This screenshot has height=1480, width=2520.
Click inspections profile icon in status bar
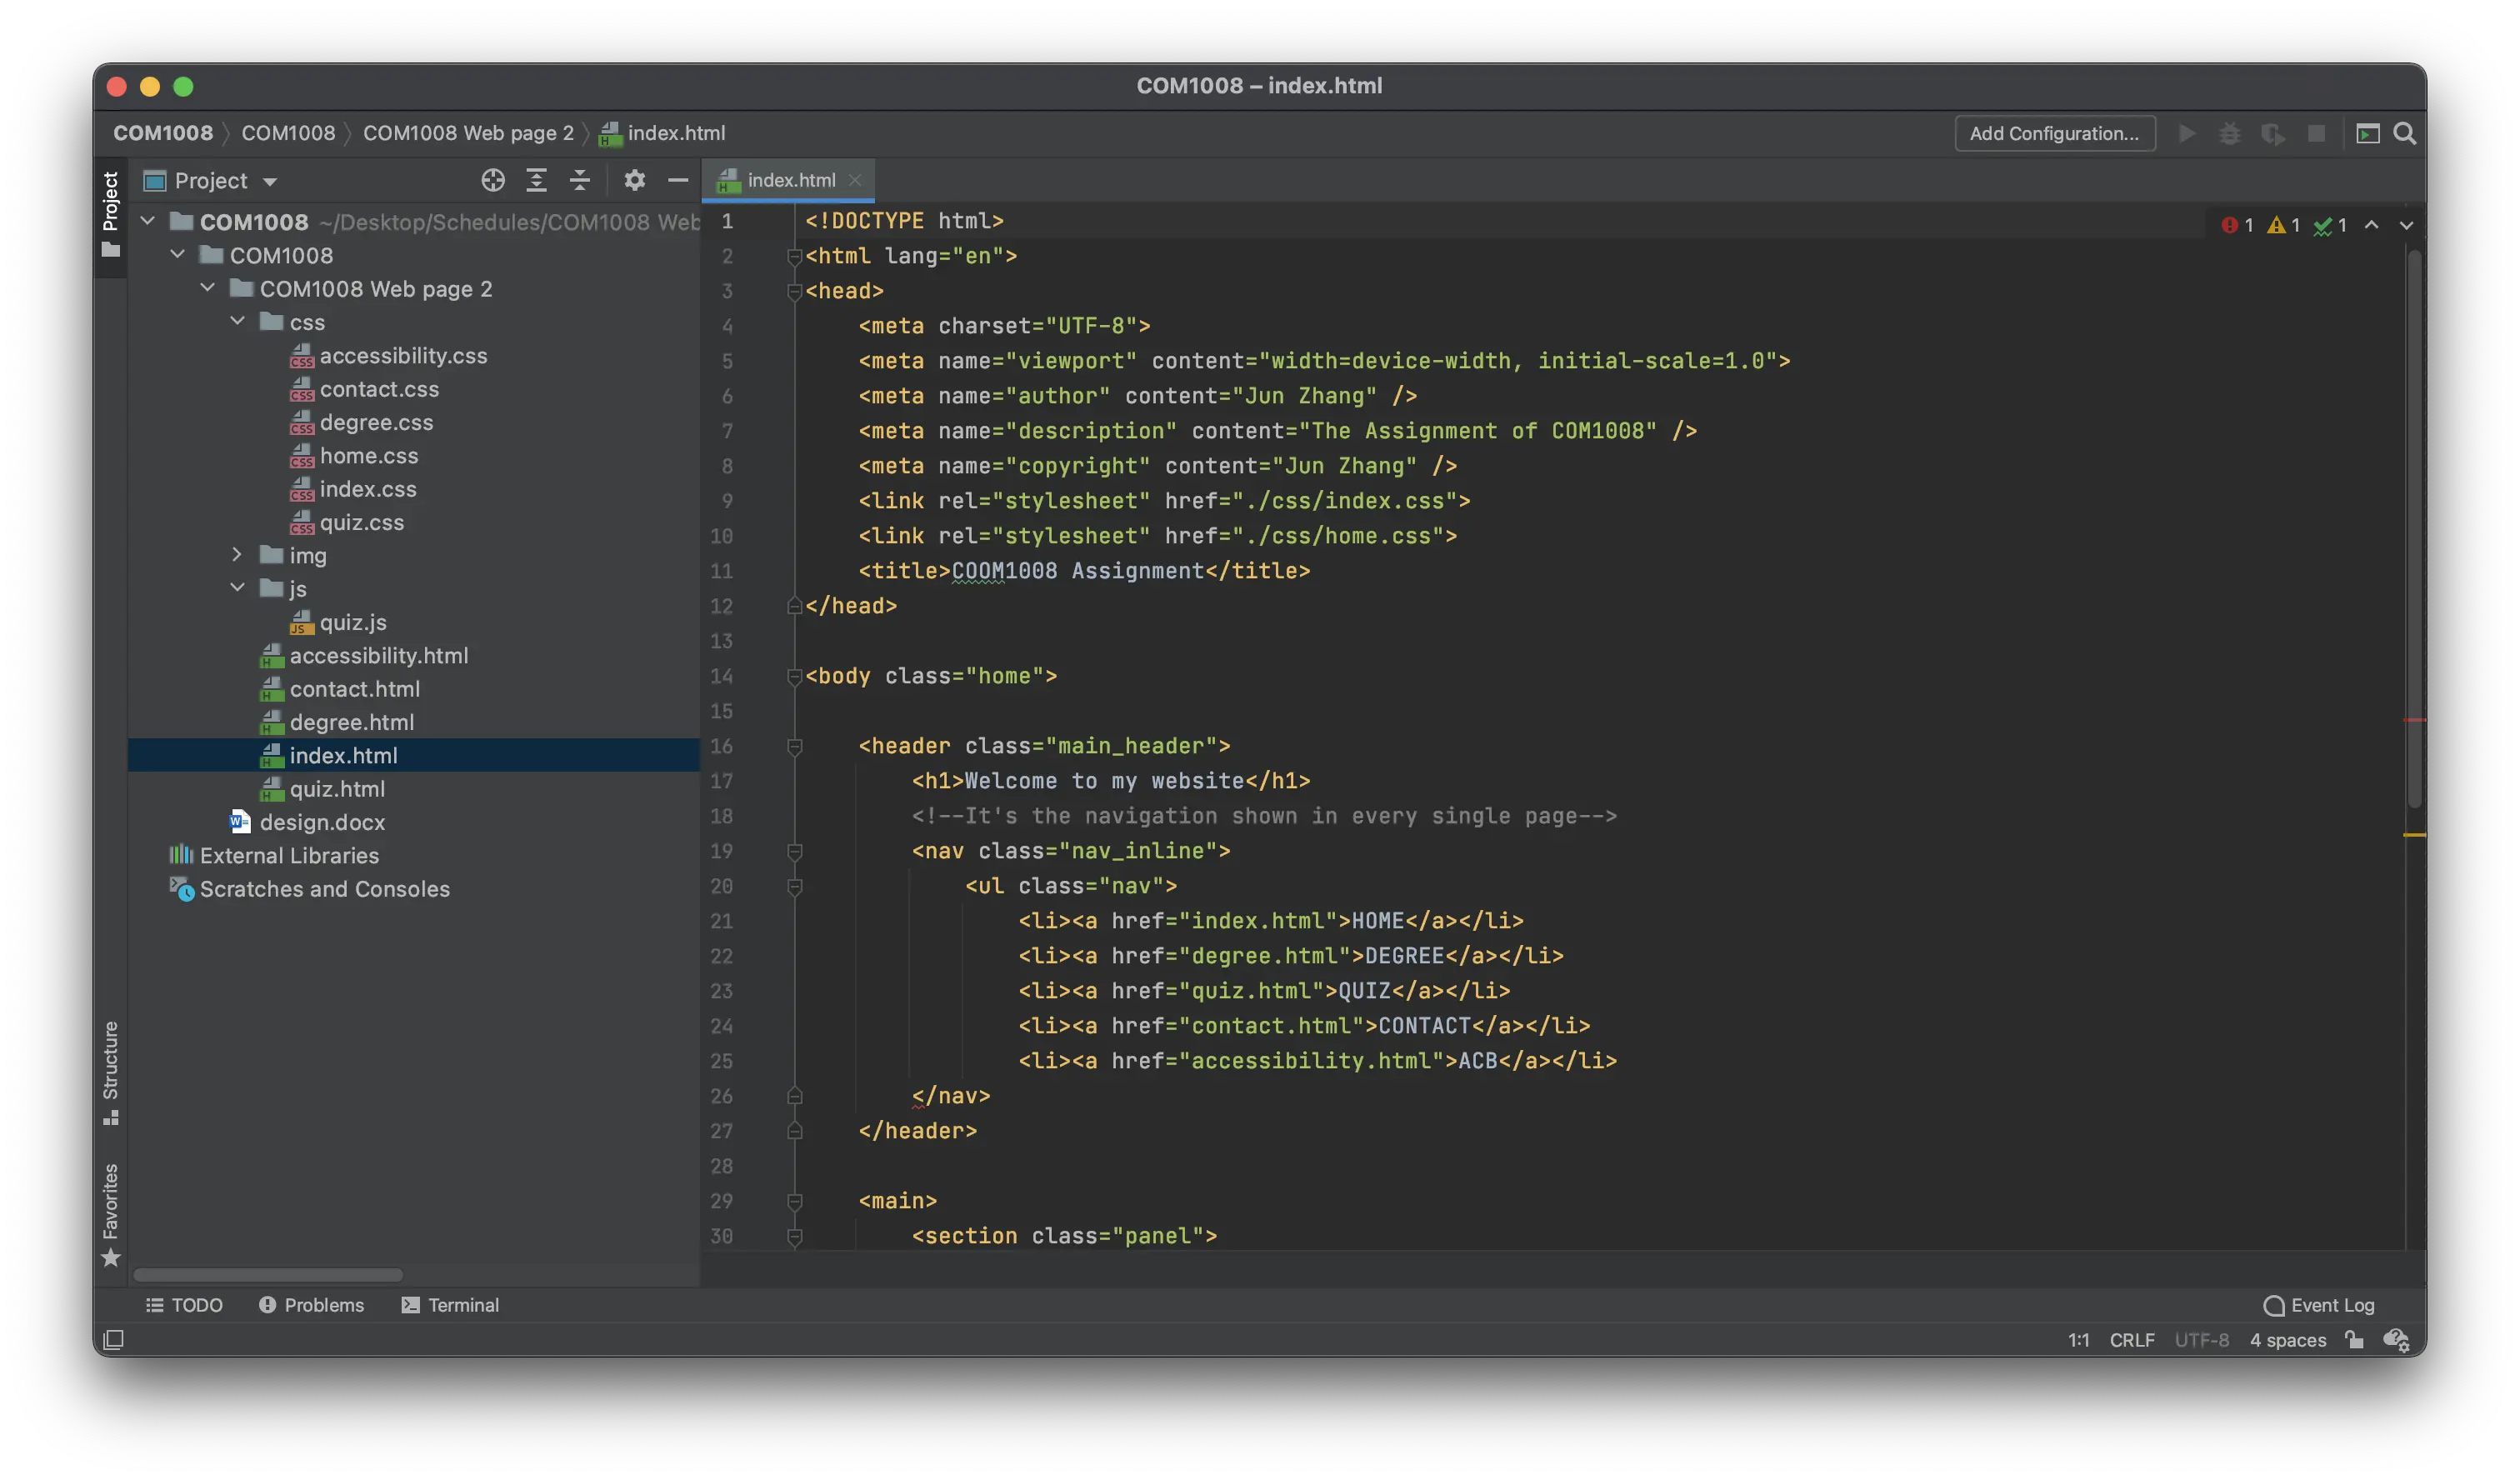(2397, 1340)
